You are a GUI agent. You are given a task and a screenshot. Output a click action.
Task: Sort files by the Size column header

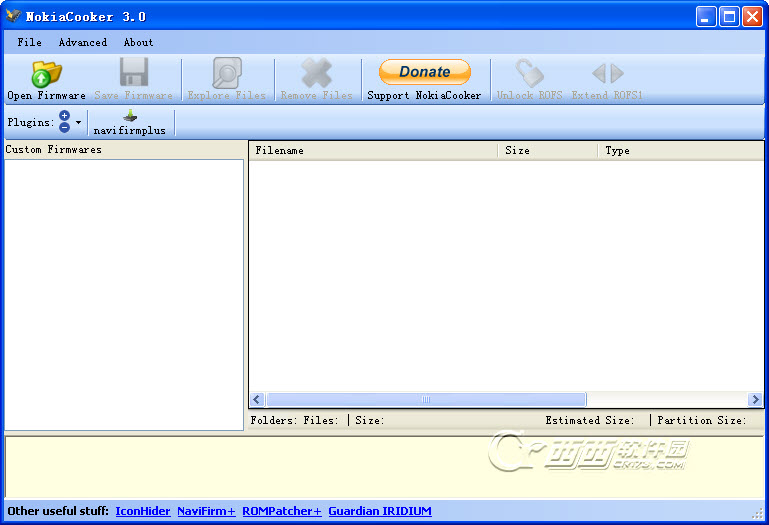(547, 150)
